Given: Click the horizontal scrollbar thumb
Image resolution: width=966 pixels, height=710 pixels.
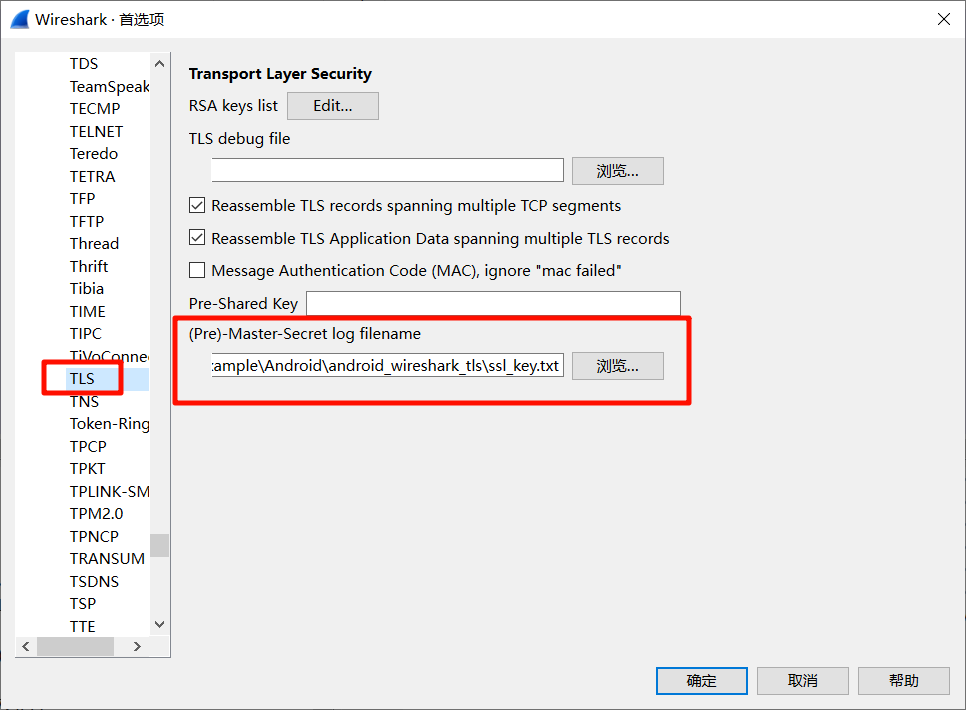Looking at the screenshot, I should pos(75,646).
